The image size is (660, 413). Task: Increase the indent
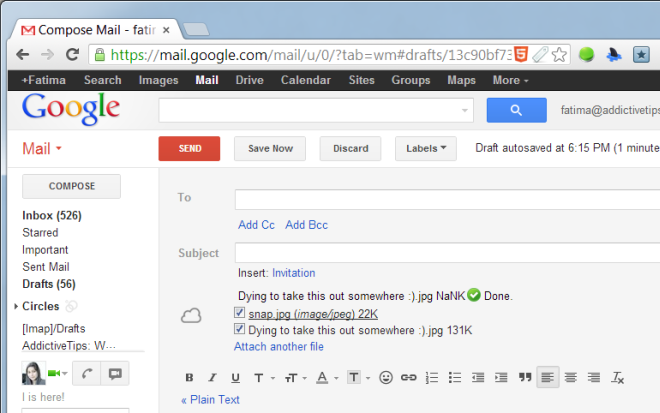click(501, 378)
